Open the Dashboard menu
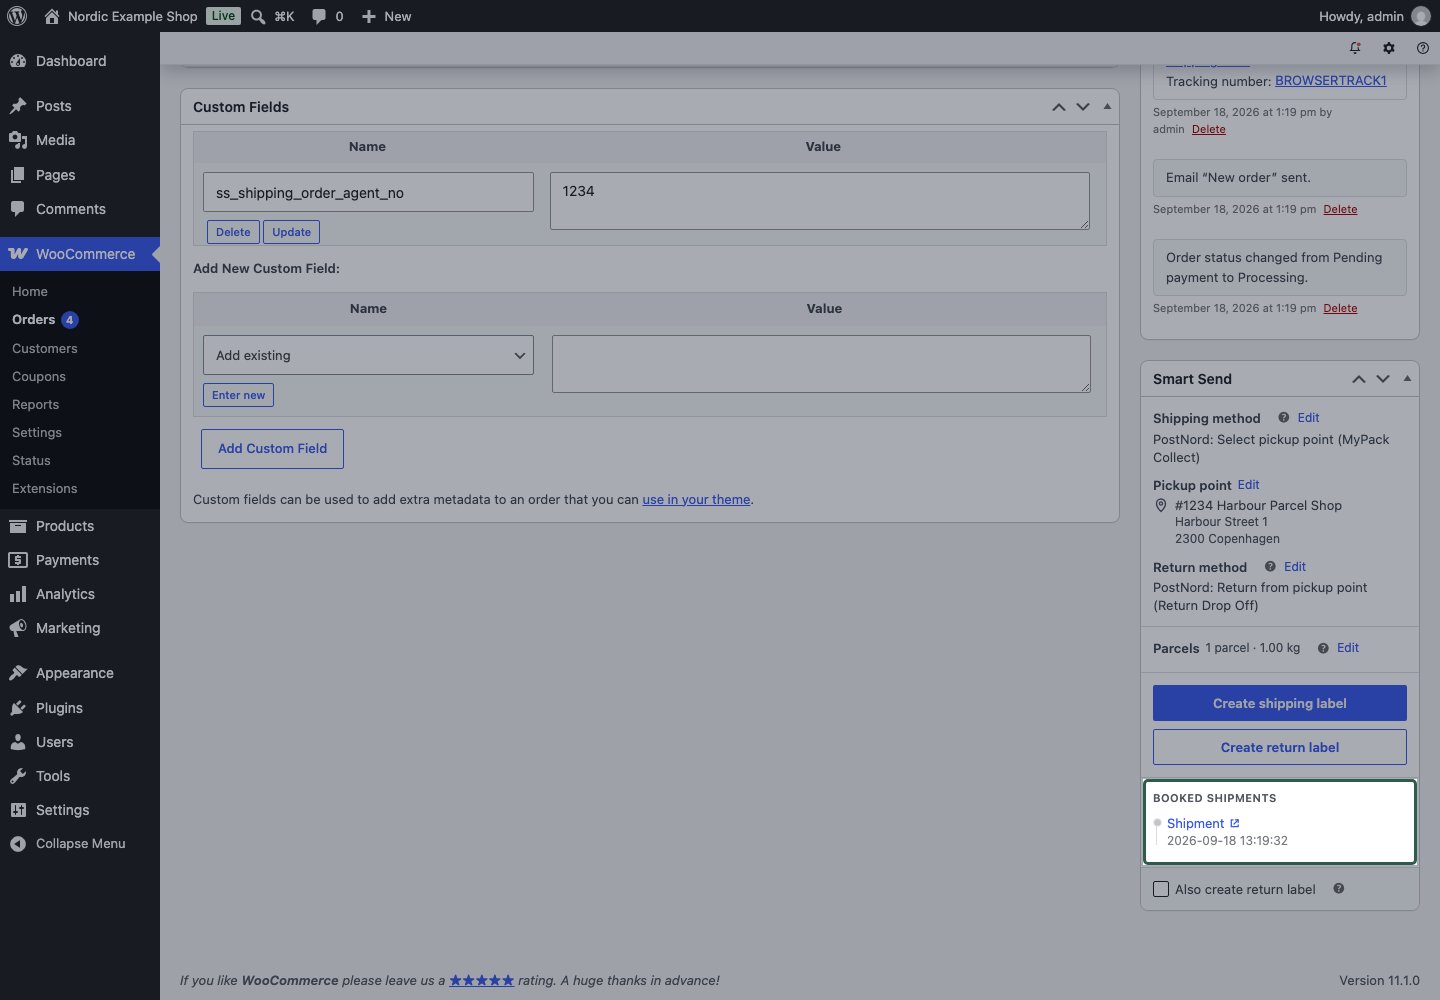 80,61
